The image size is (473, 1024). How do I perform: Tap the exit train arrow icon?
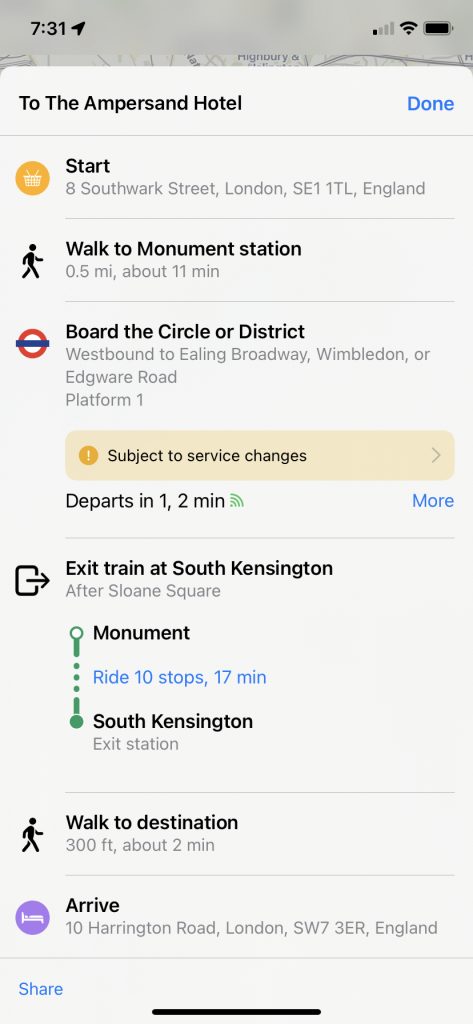32,581
